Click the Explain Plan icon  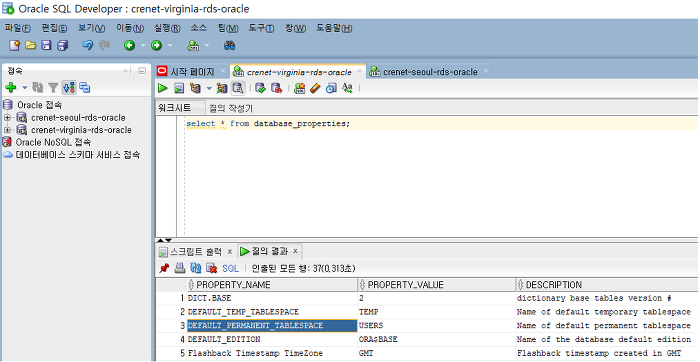[x=195, y=88]
